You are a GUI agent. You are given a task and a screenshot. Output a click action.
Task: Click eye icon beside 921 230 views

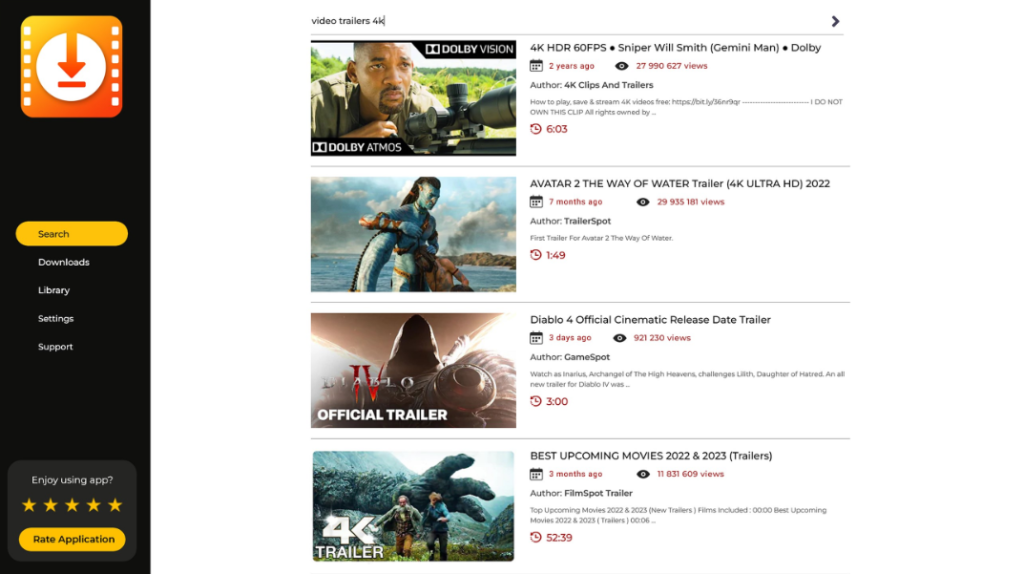coord(620,338)
